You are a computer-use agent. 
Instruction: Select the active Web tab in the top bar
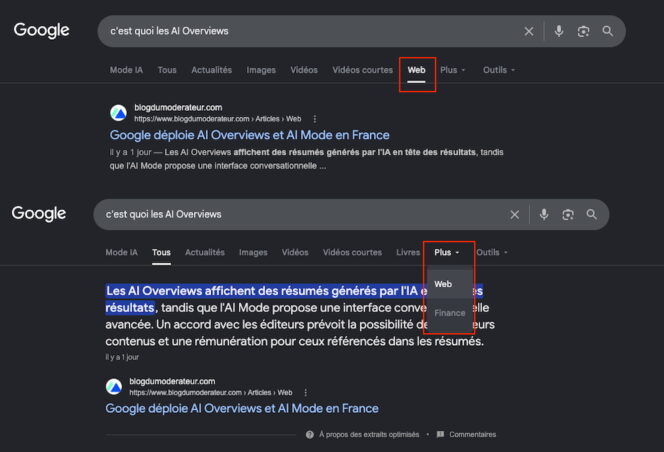[x=416, y=70]
